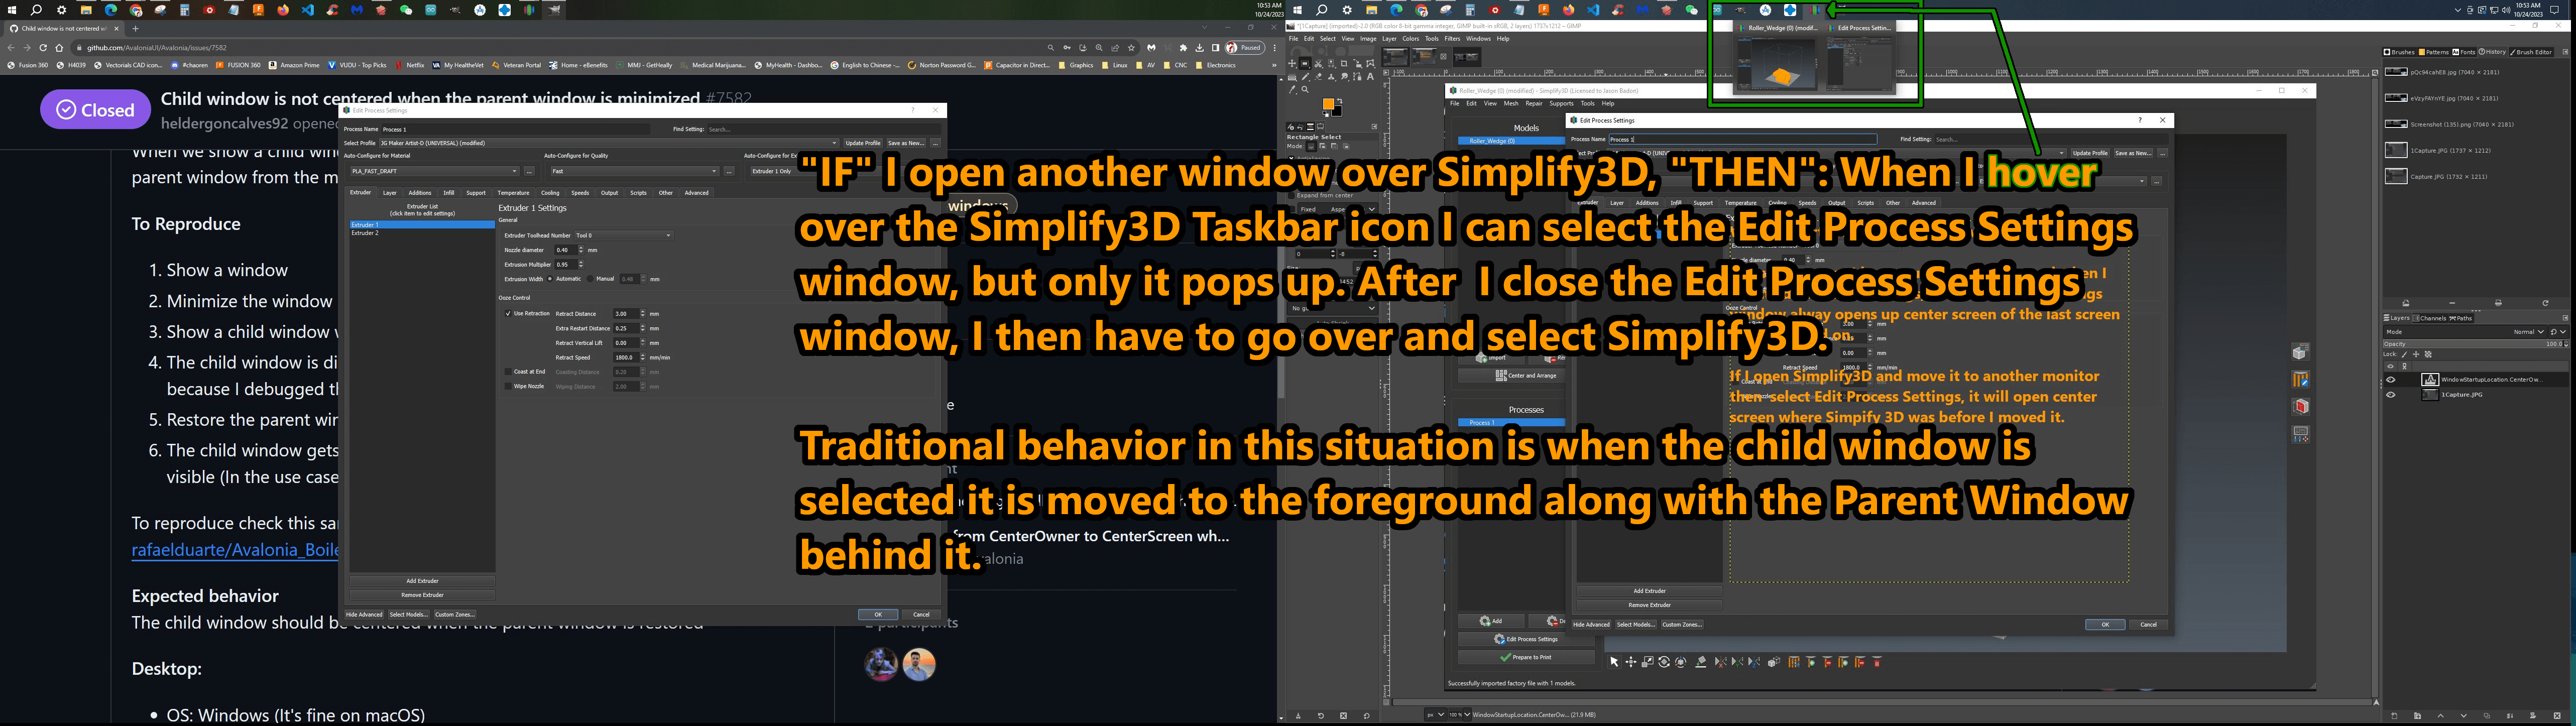Screen dimensions: 2576x726
Task: Switch to the Temperature tab
Action: coord(513,193)
